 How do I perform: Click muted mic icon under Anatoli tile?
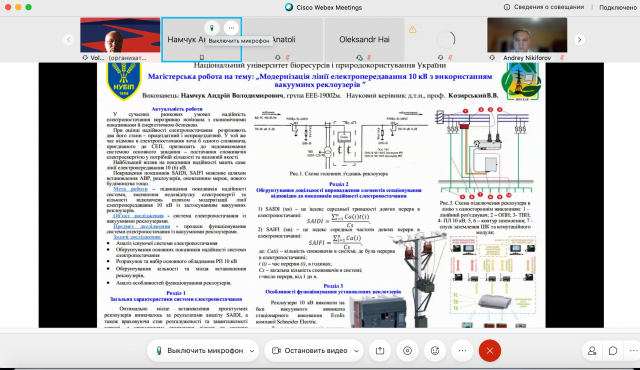coord(287,58)
